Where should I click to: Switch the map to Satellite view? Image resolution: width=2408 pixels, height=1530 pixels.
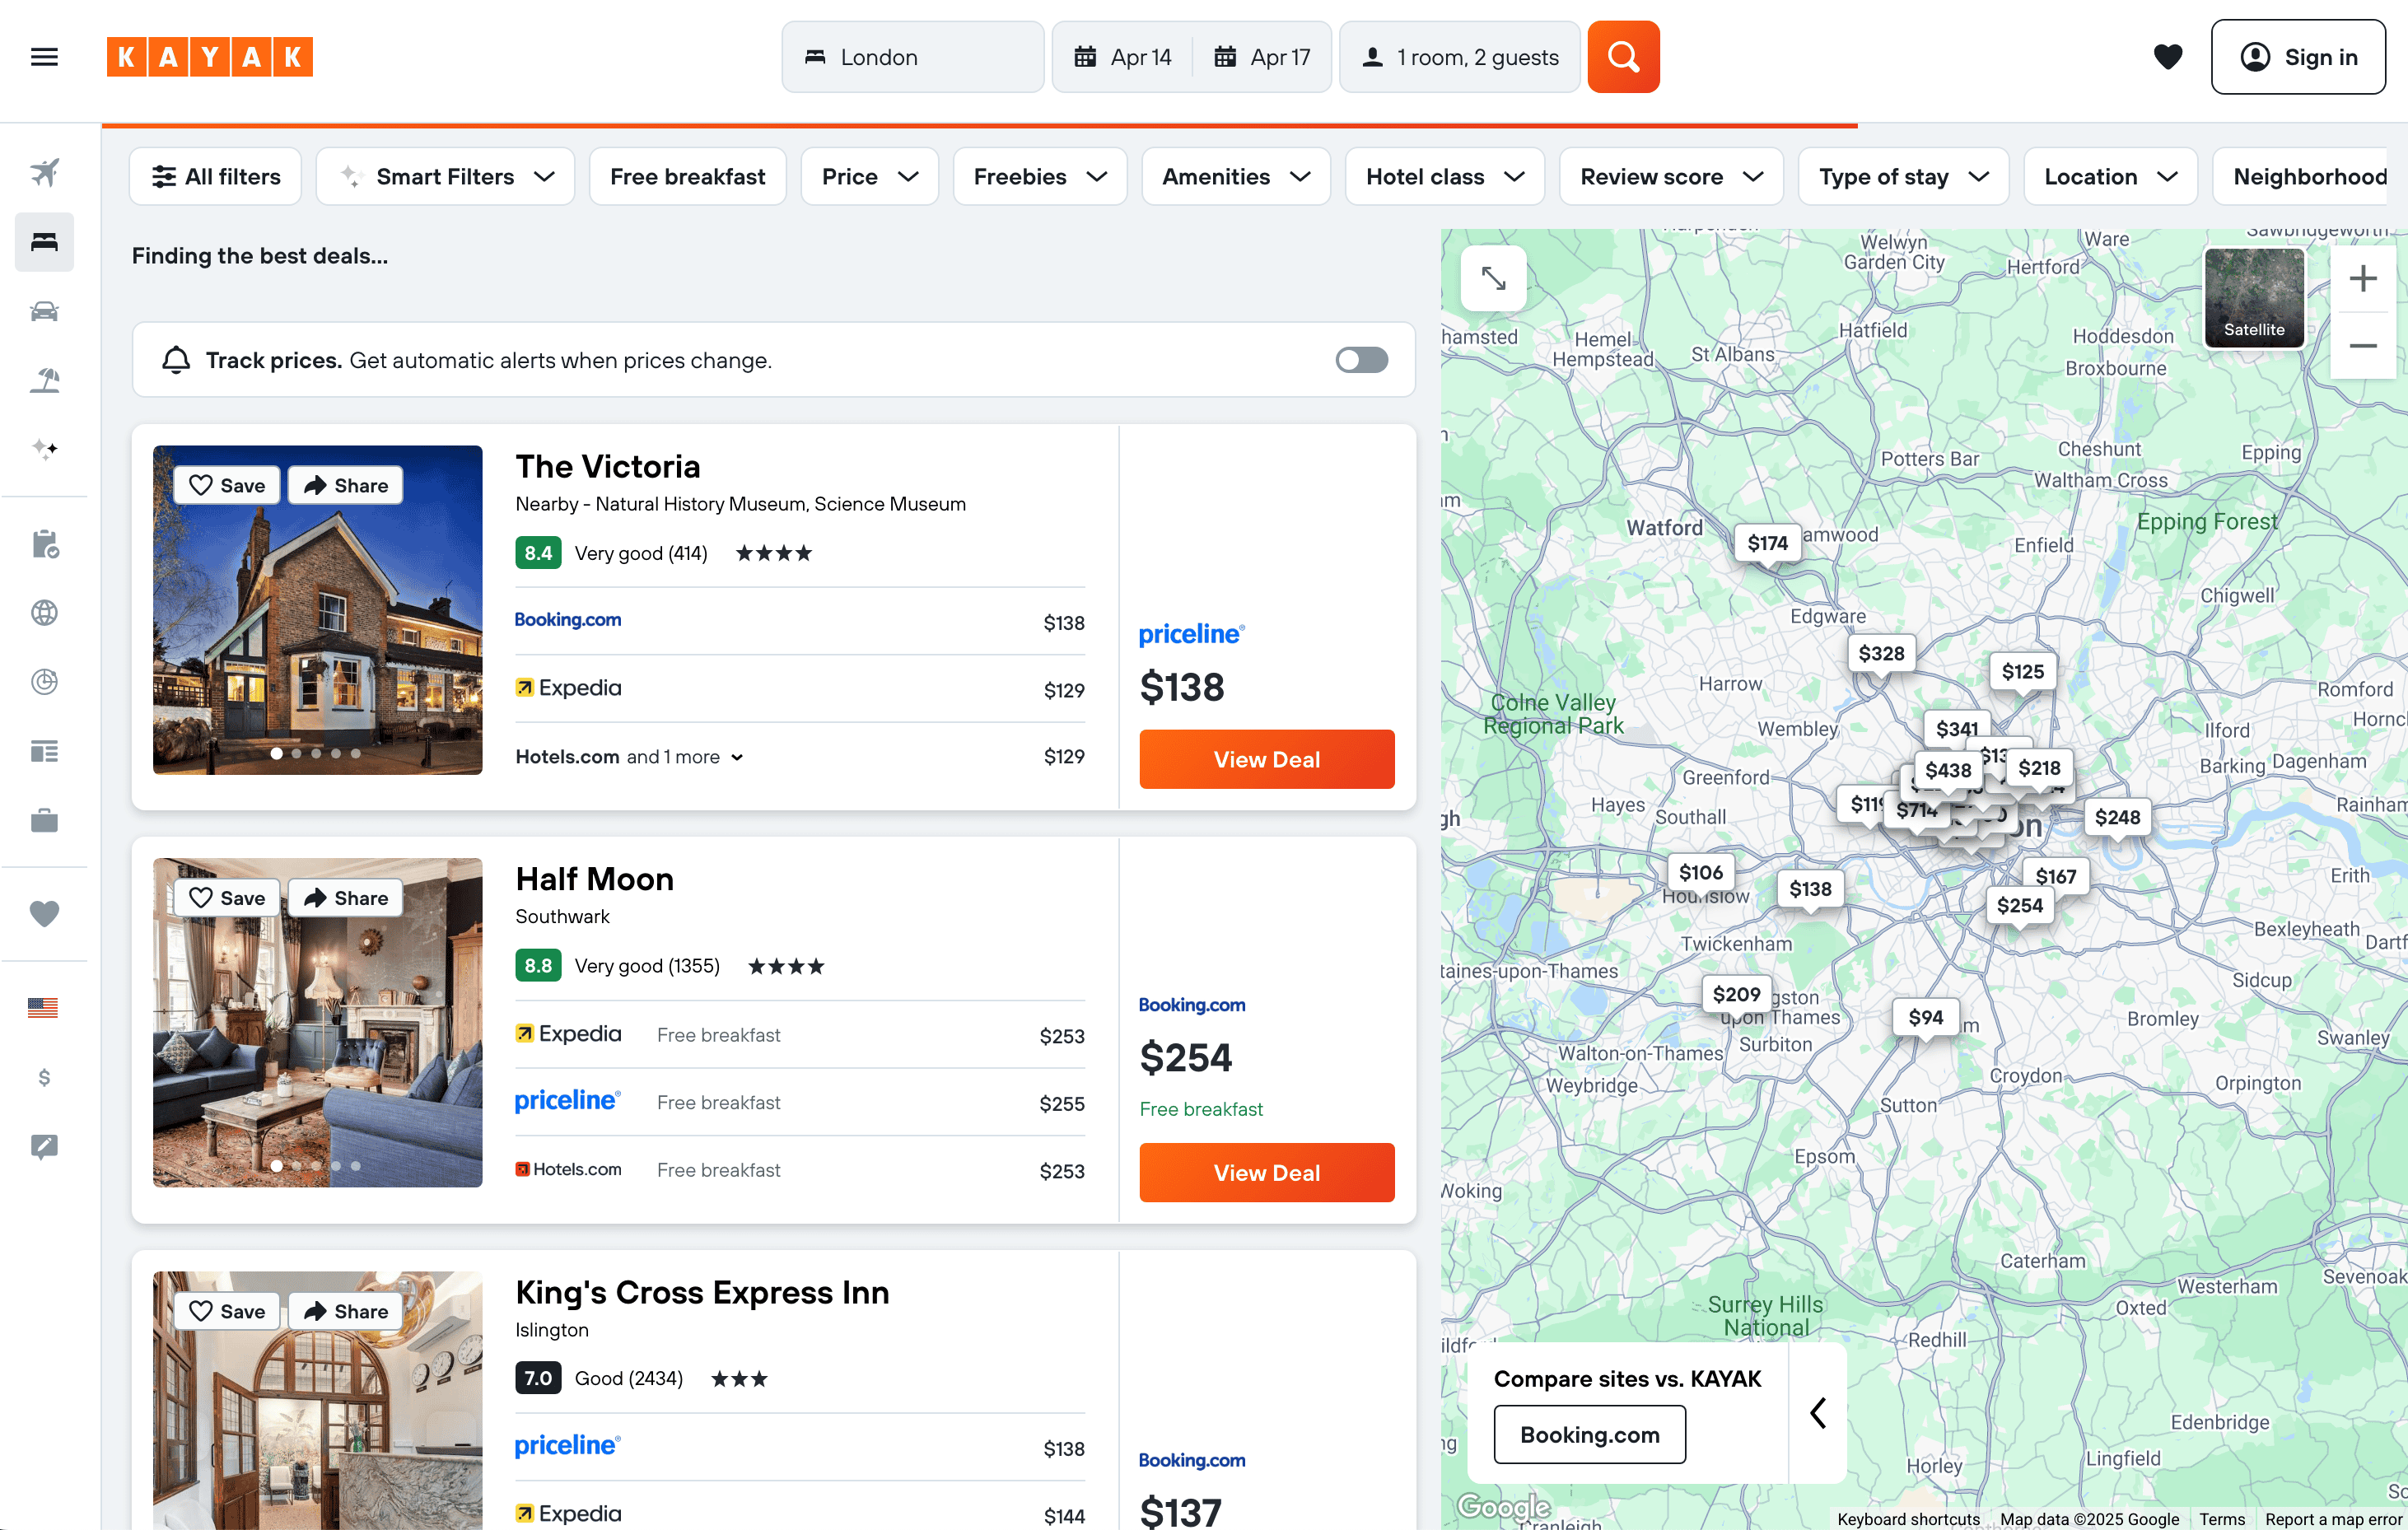pyautogui.click(x=2253, y=298)
